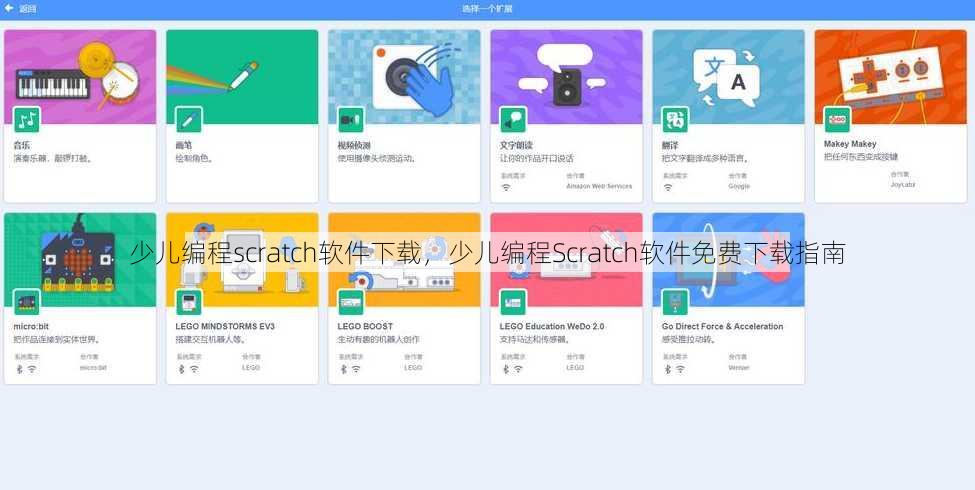This screenshot has width=975, height=490.
Task: Click the Bluetooth icon on LEGO BOOST card
Action: click(x=343, y=369)
